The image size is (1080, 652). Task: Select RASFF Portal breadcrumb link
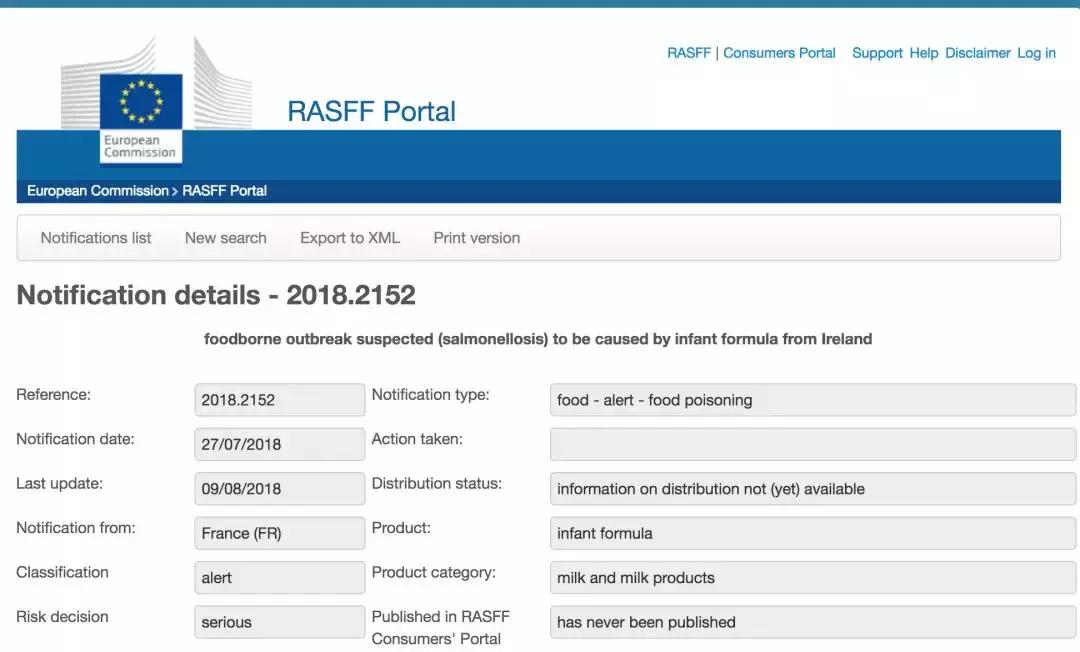tap(224, 191)
